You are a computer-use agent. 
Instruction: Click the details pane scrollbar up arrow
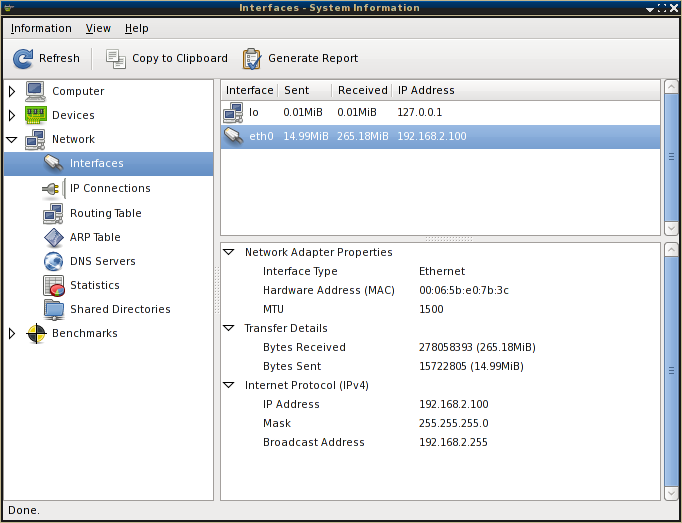point(671,250)
